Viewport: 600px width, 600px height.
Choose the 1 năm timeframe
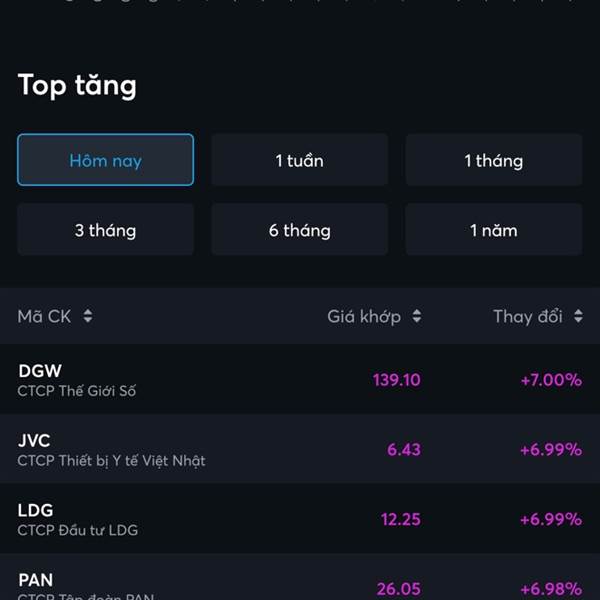494,230
